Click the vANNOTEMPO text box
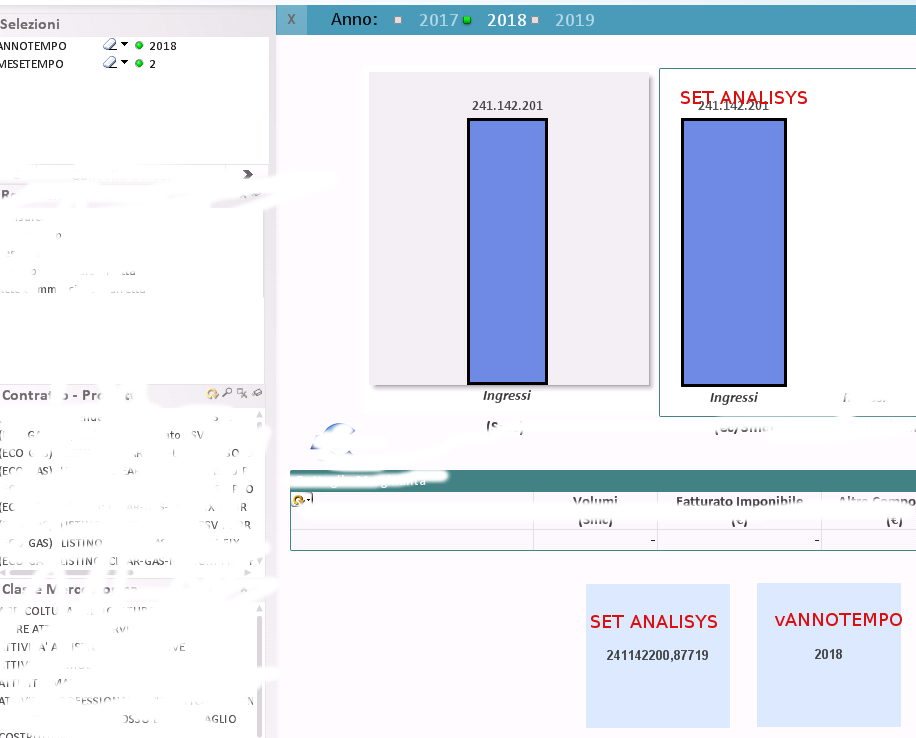 [829, 655]
